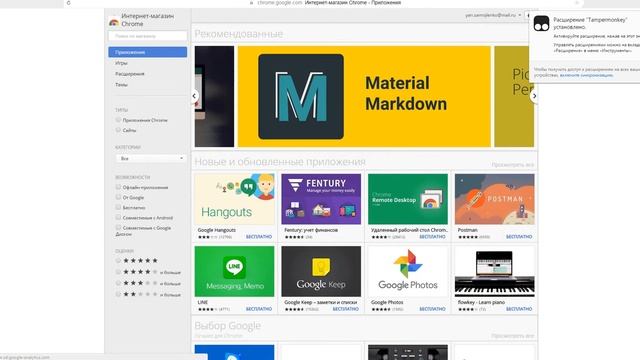Image resolution: width=640 pixels, height=360 pixels.
Task: Check the Совместимые с Google Диском checkbox
Action: click(x=118, y=227)
